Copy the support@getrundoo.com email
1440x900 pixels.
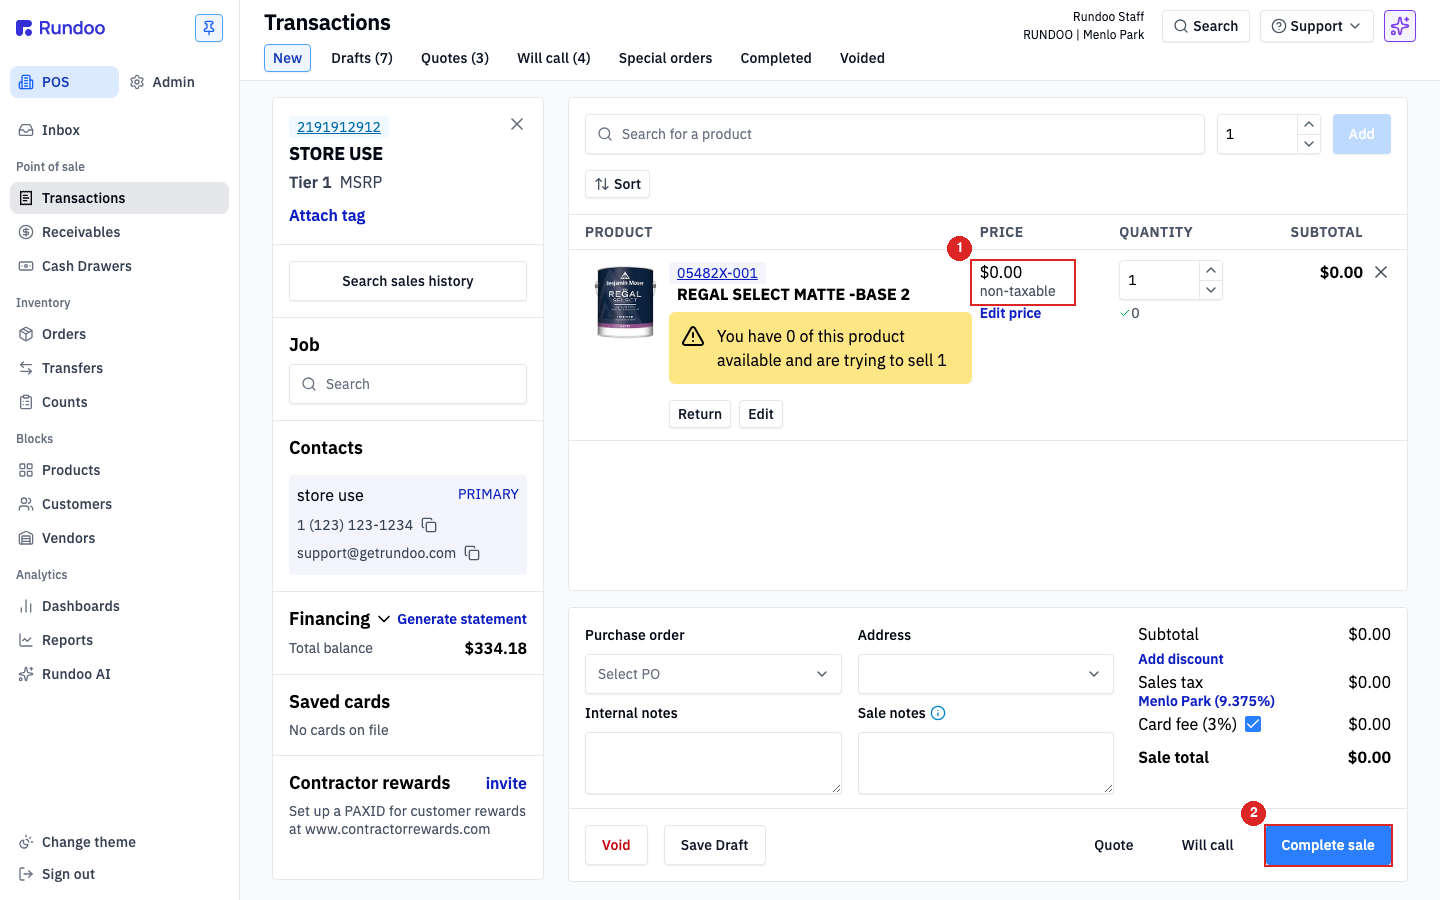(472, 553)
